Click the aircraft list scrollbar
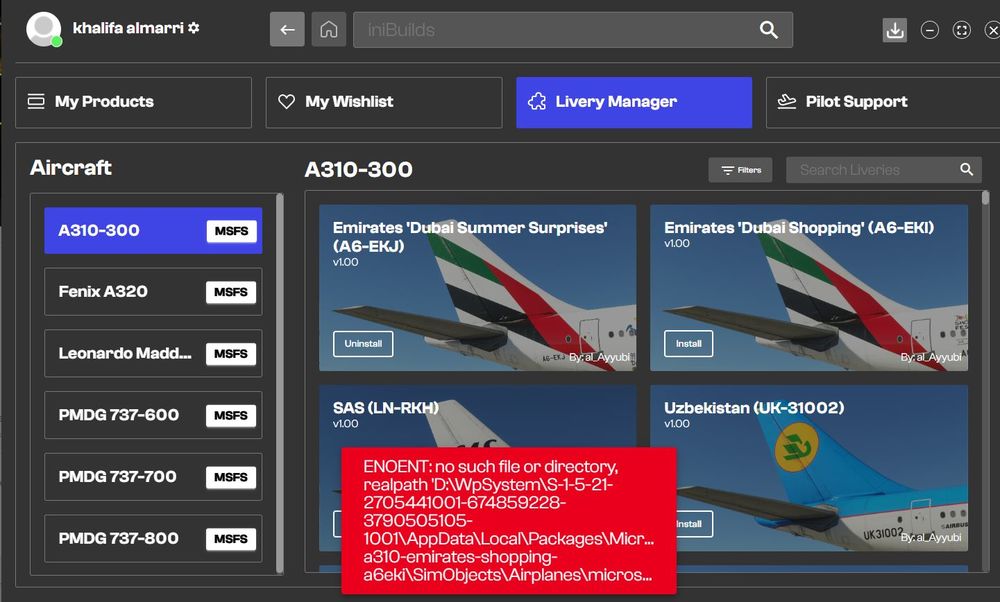This screenshot has width=1000, height=602. (279, 300)
